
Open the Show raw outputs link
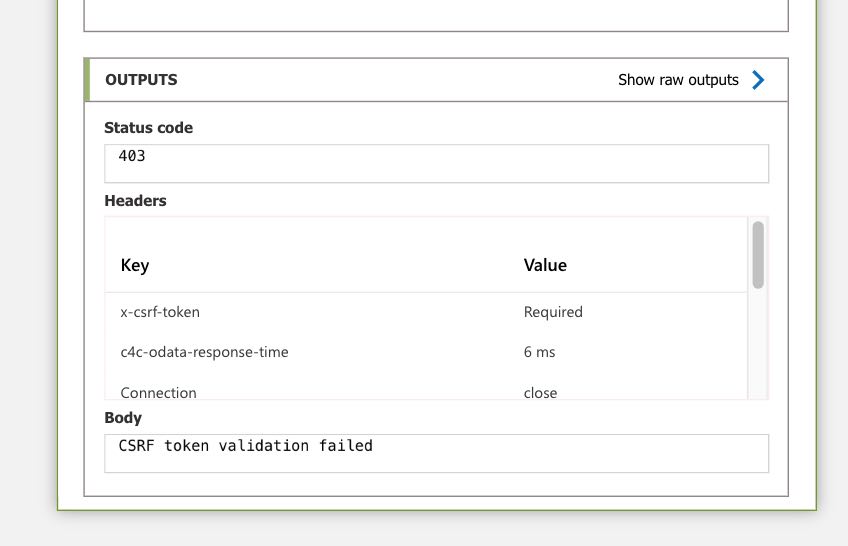coord(678,80)
